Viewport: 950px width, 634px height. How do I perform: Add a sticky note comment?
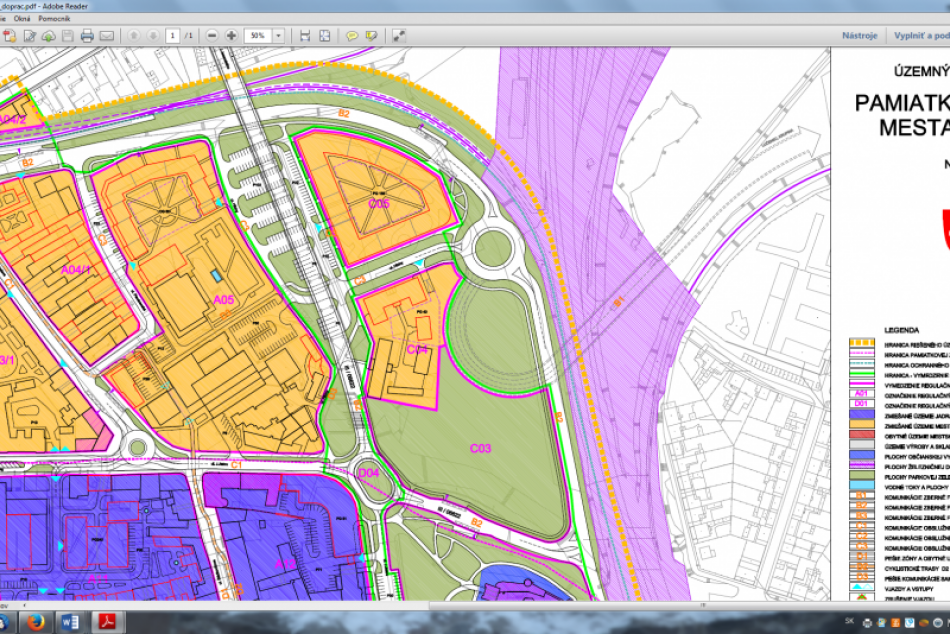(x=352, y=36)
